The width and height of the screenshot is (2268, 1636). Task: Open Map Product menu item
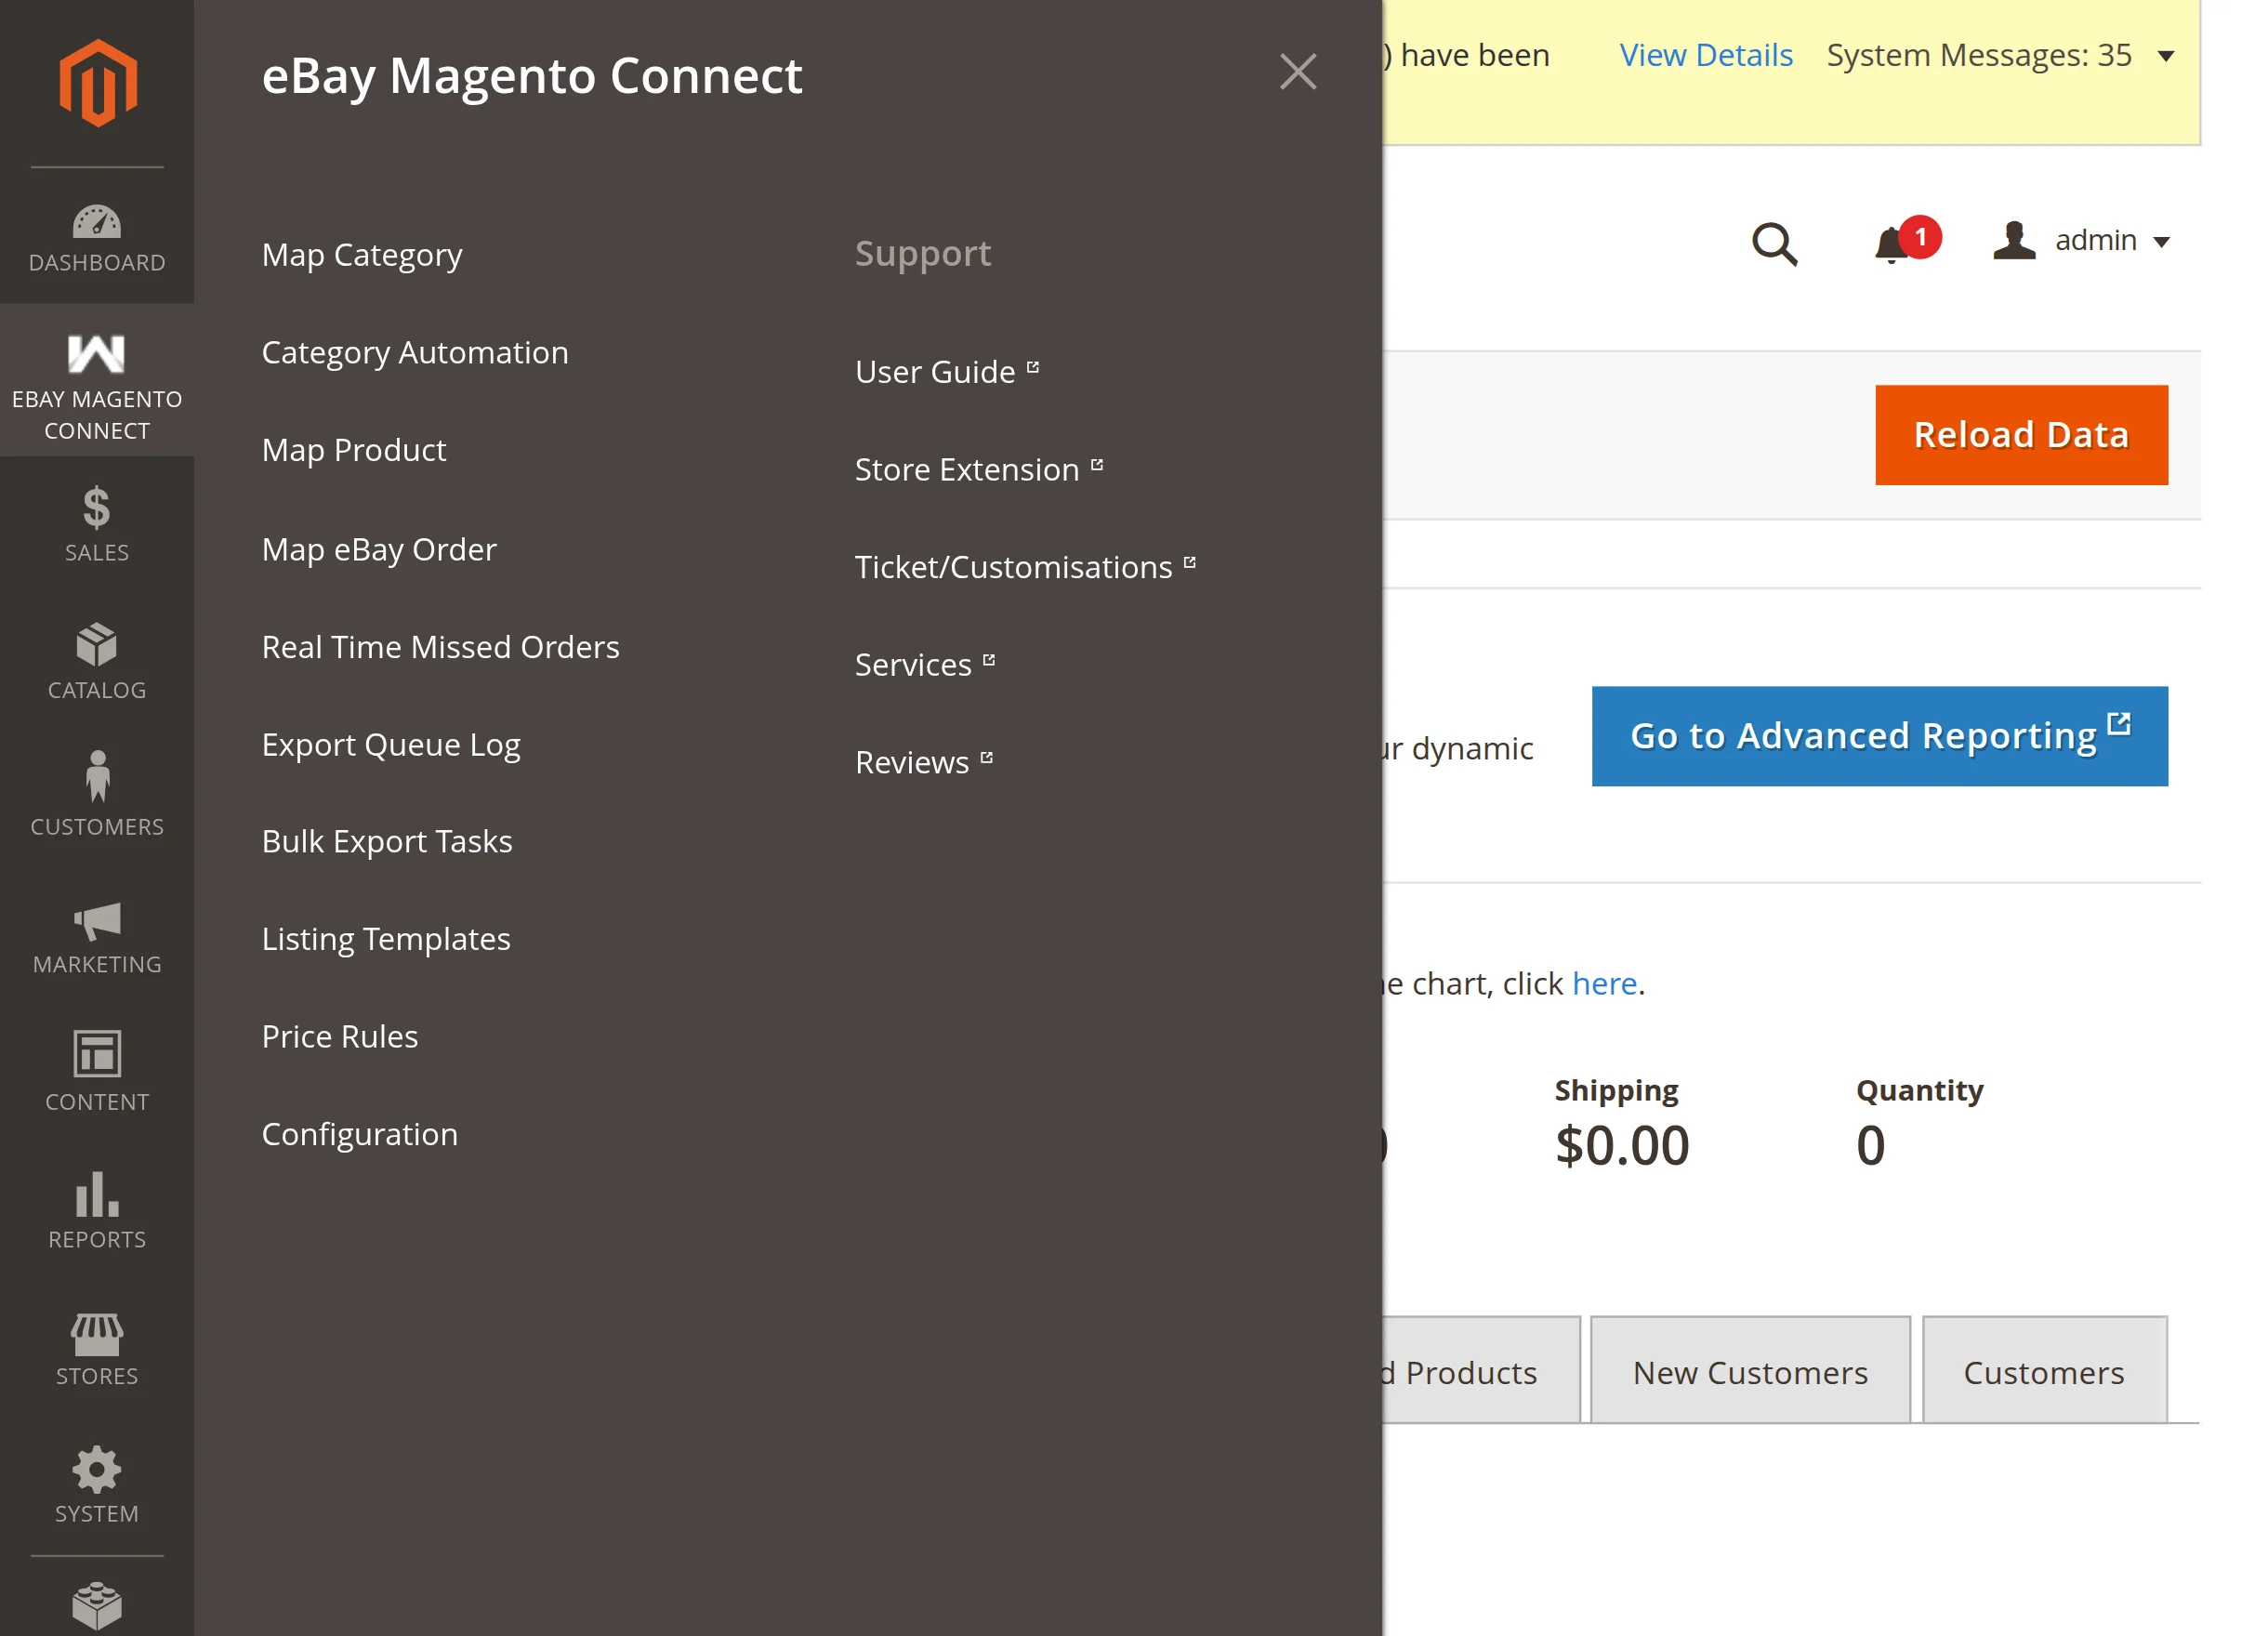(x=354, y=450)
